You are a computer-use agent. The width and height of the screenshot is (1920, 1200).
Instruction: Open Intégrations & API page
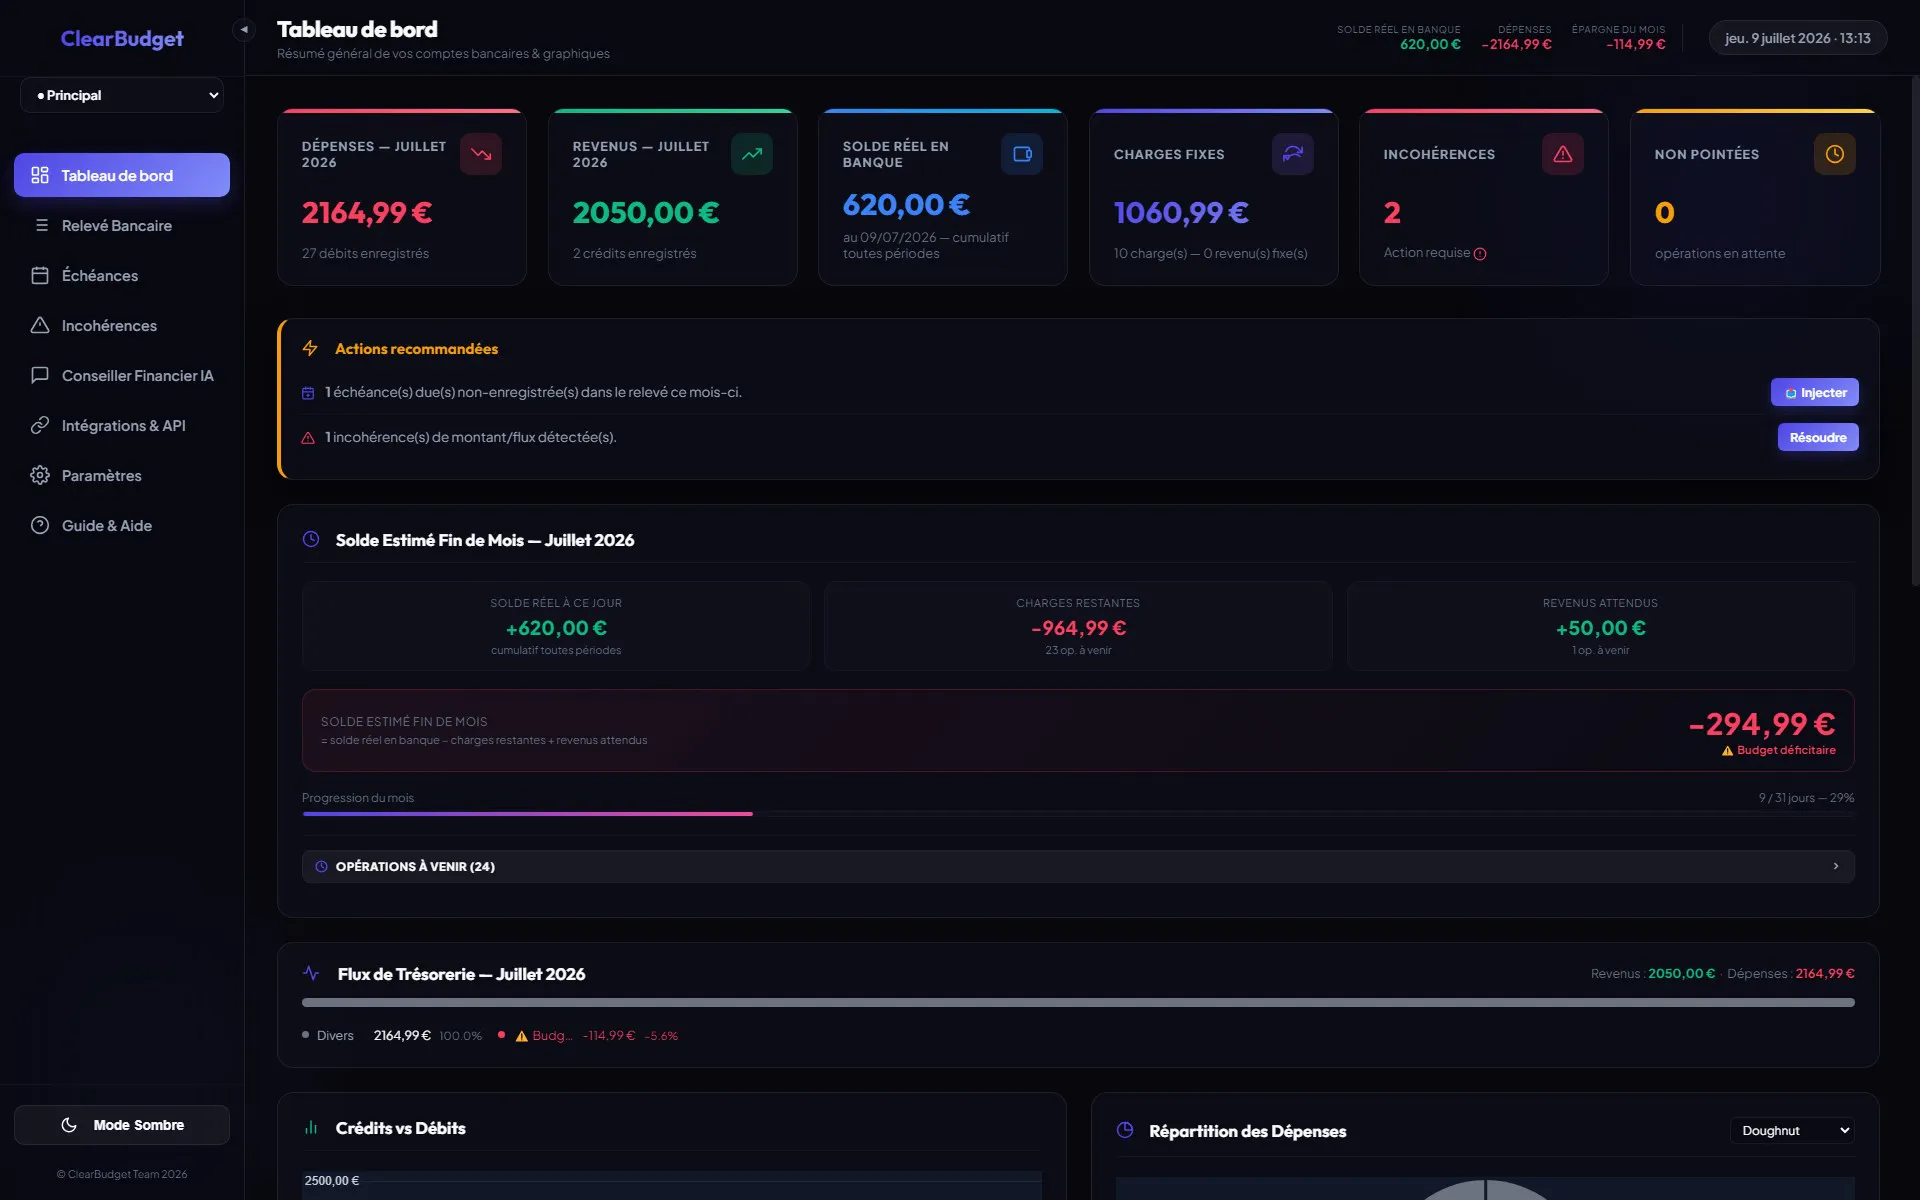122,425
